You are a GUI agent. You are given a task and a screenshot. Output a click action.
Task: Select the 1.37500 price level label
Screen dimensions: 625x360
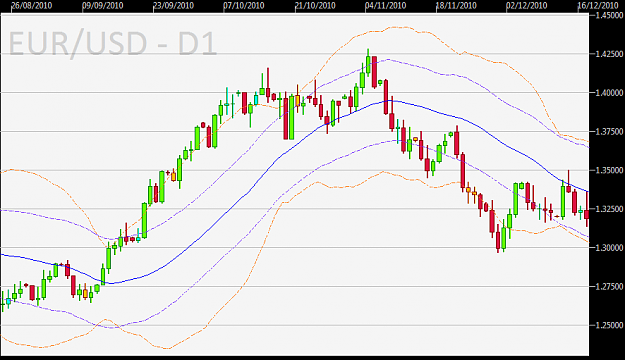click(609, 132)
